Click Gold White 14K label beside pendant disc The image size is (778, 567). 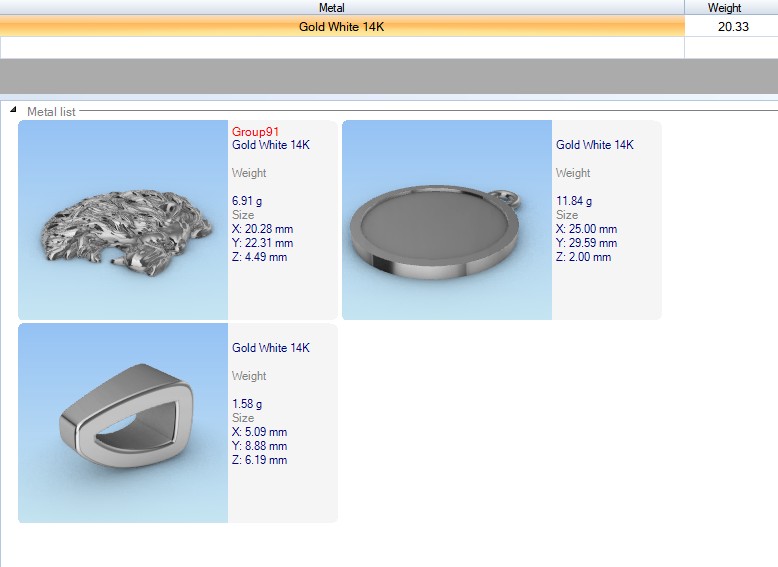[x=595, y=145]
